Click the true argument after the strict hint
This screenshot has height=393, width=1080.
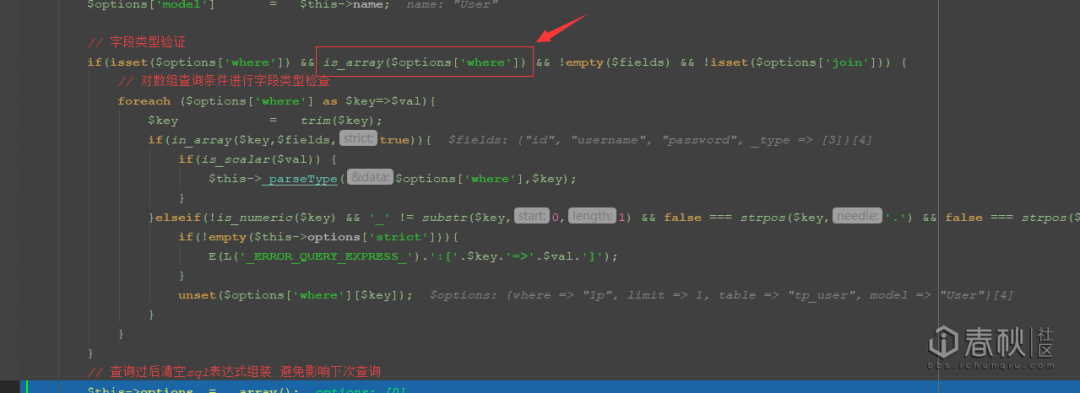[394, 140]
